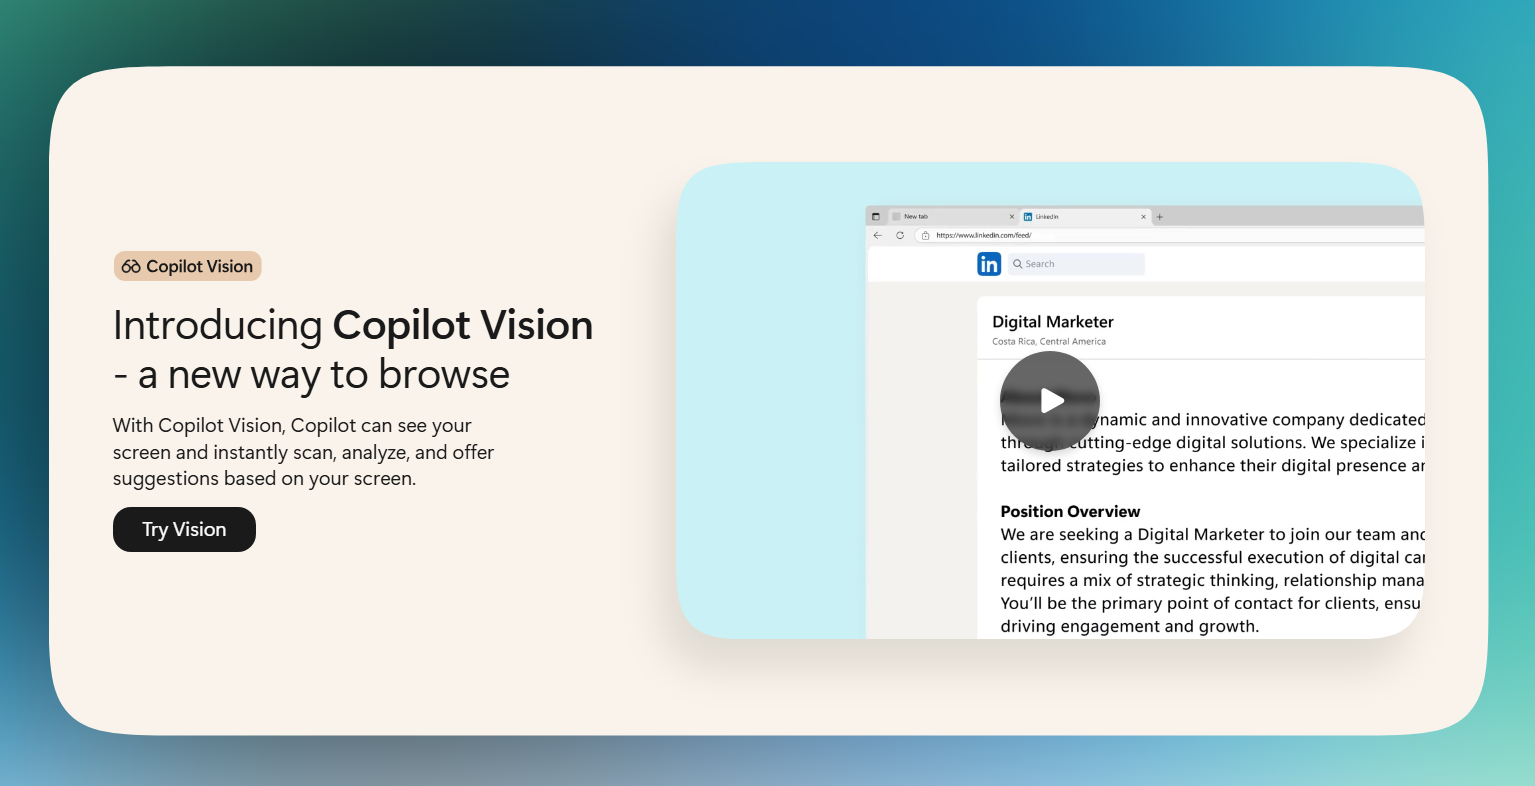Close the New tab tab
1535x786 pixels.
pyautogui.click(x=1011, y=217)
